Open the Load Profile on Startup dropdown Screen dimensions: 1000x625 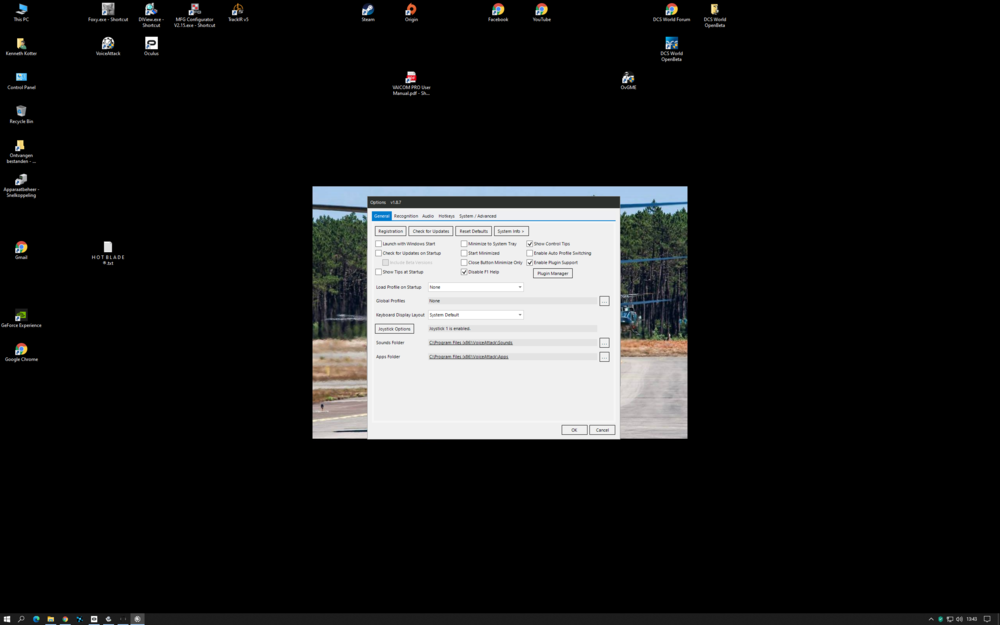(520, 287)
